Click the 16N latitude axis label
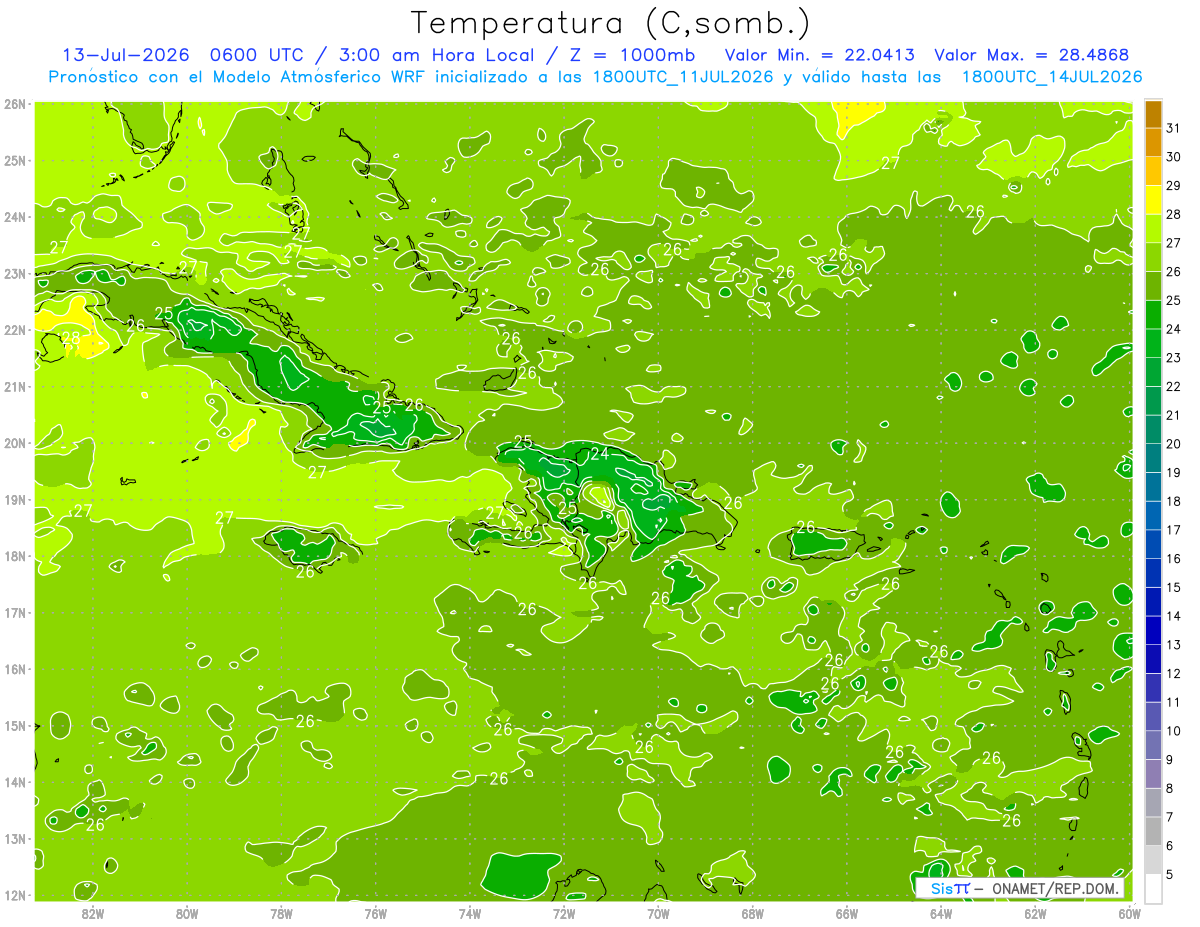This screenshot has height=927, width=1200. pyautogui.click(x=14, y=669)
